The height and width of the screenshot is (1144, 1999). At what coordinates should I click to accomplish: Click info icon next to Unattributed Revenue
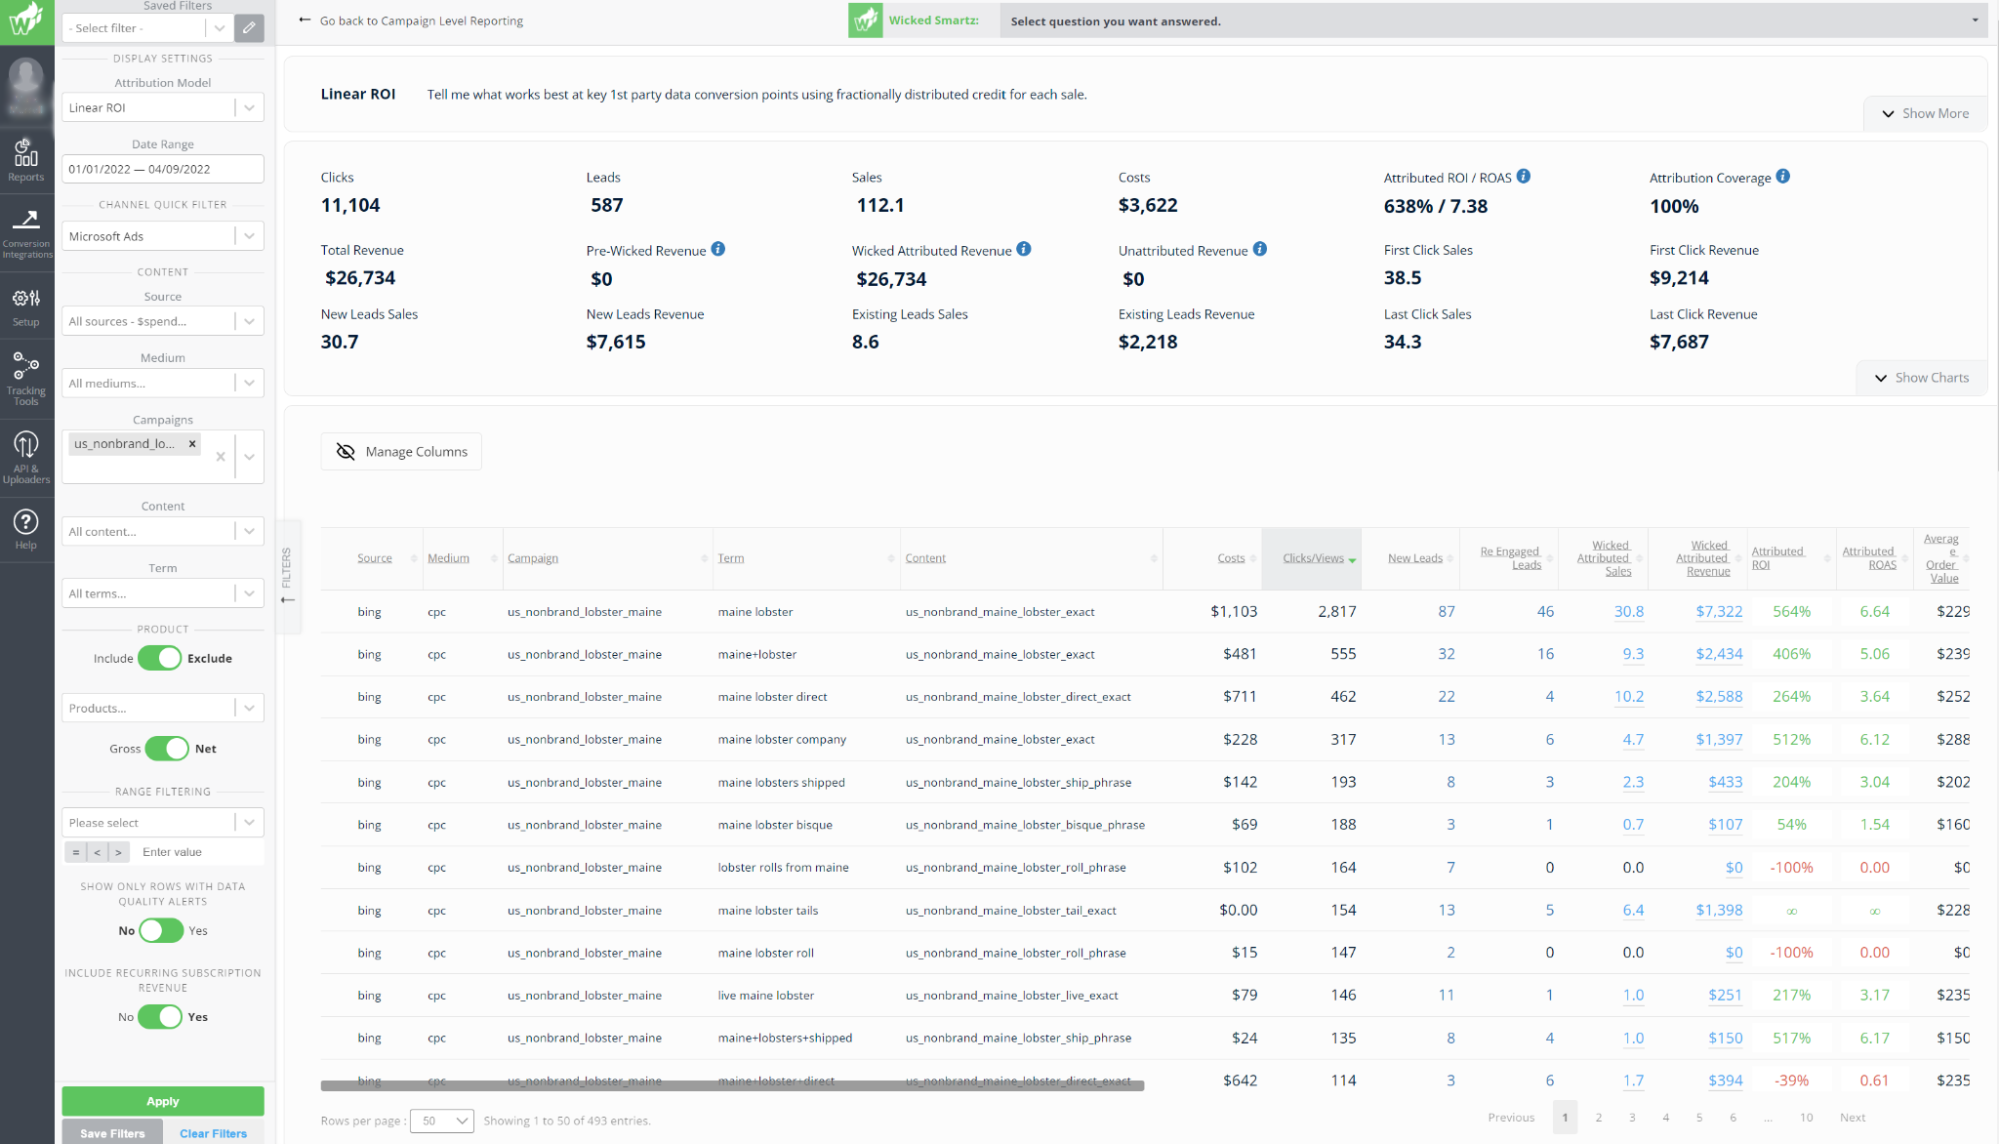(x=1260, y=249)
